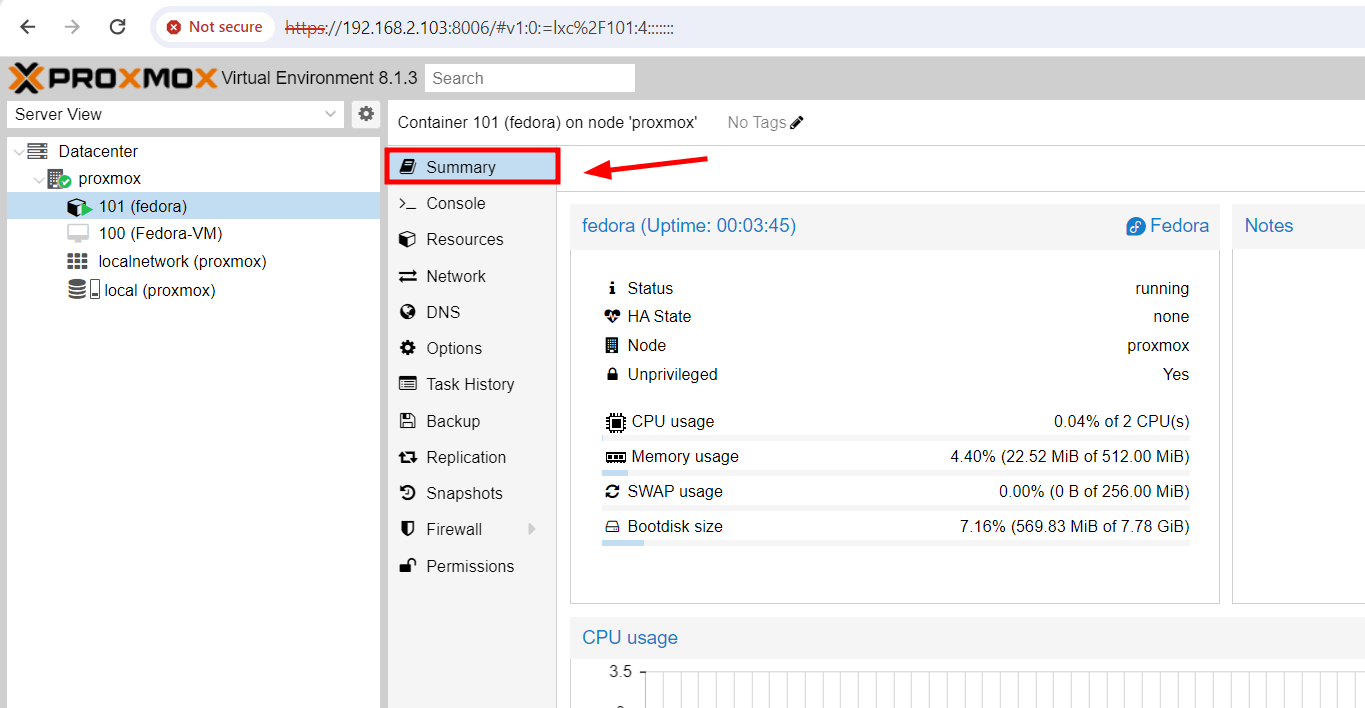Reload the page with browser refresh icon
This screenshot has height=708, width=1365.
tap(117, 27)
